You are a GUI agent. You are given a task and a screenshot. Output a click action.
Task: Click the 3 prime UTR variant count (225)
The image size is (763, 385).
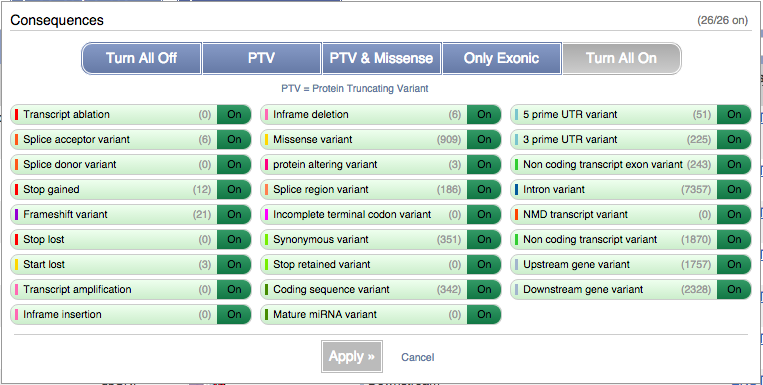point(699,140)
